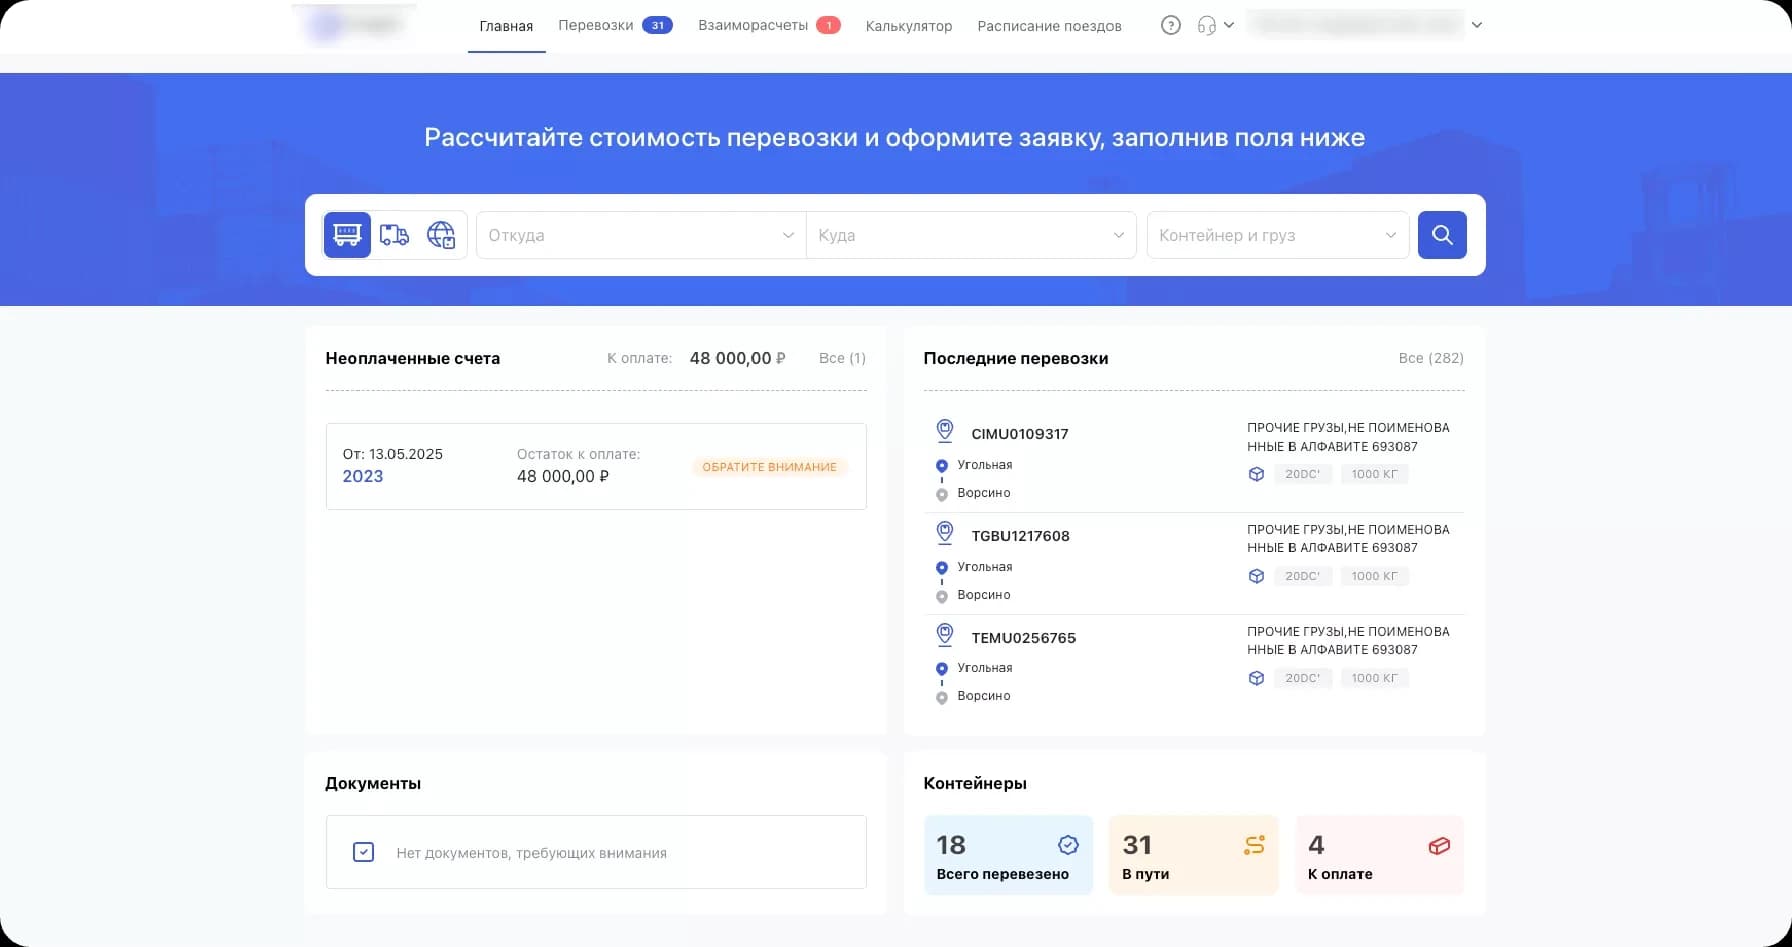Click Нет документов, требующих внимания message
1792x947 pixels.
point(532,853)
